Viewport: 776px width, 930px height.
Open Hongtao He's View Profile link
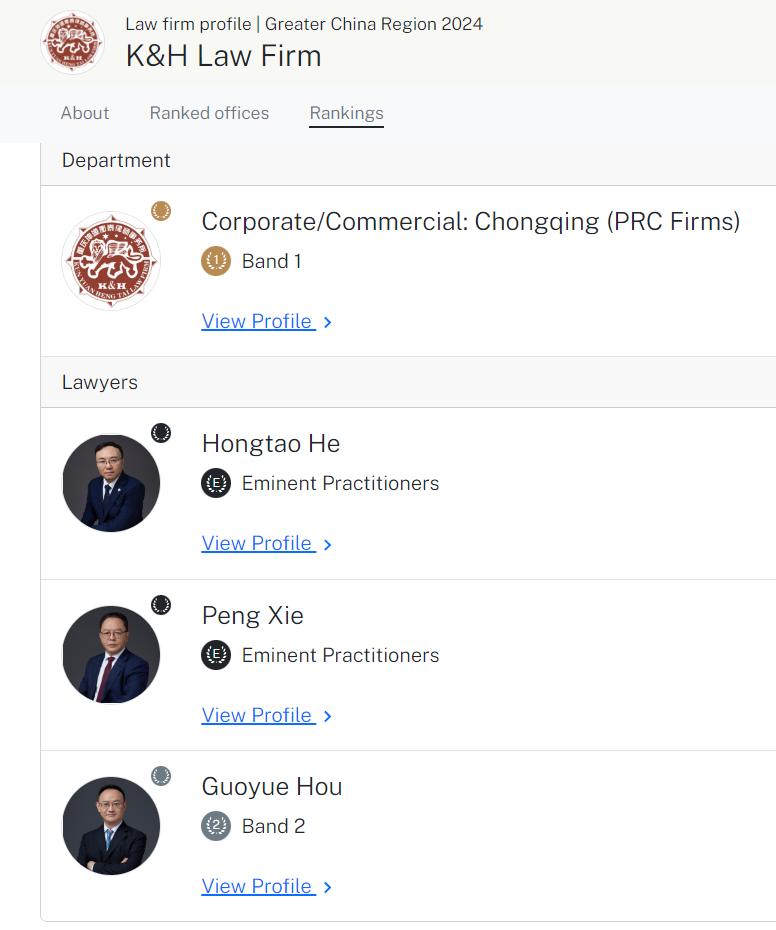click(258, 543)
